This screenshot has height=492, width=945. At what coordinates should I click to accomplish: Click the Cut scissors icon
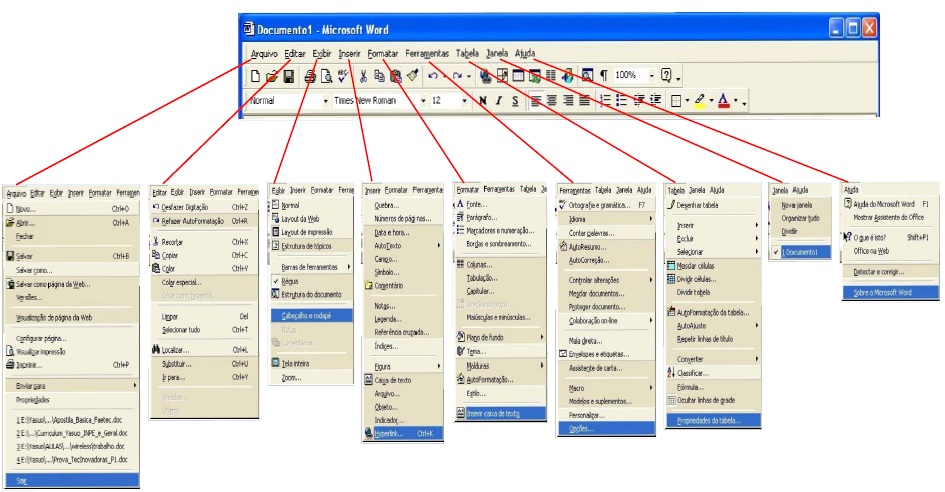click(x=363, y=76)
